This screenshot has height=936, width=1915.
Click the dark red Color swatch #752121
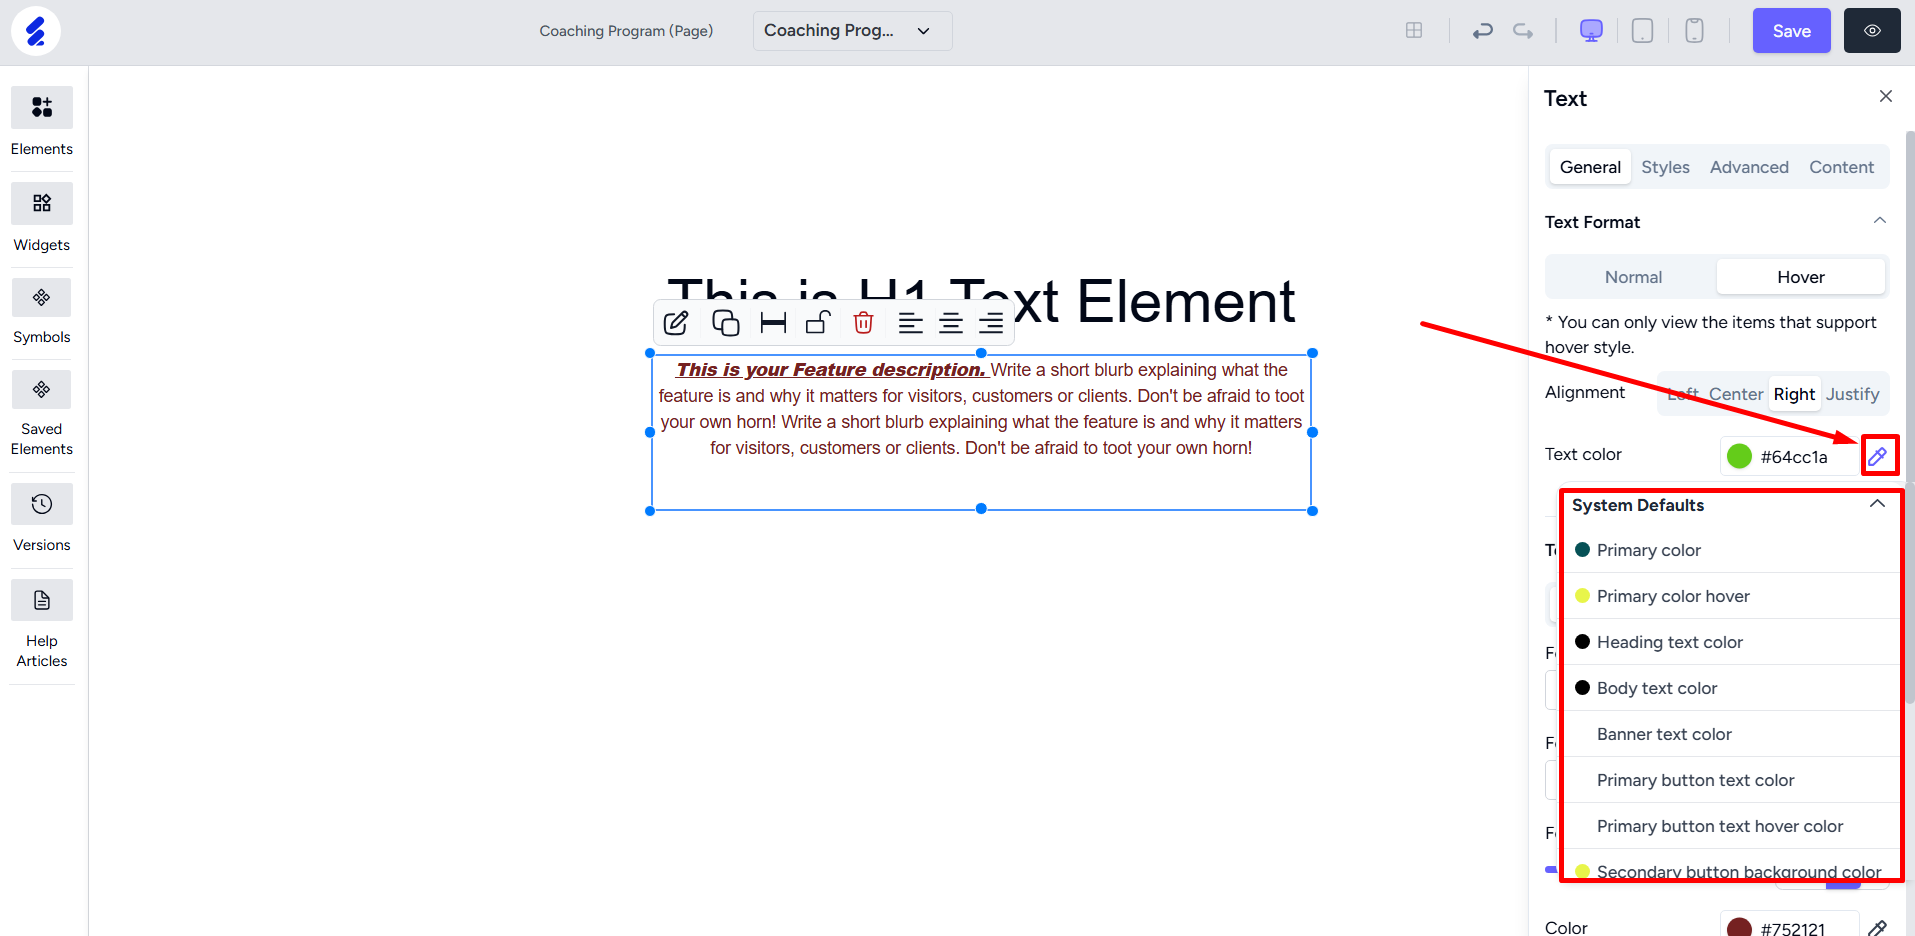coord(1740,928)
